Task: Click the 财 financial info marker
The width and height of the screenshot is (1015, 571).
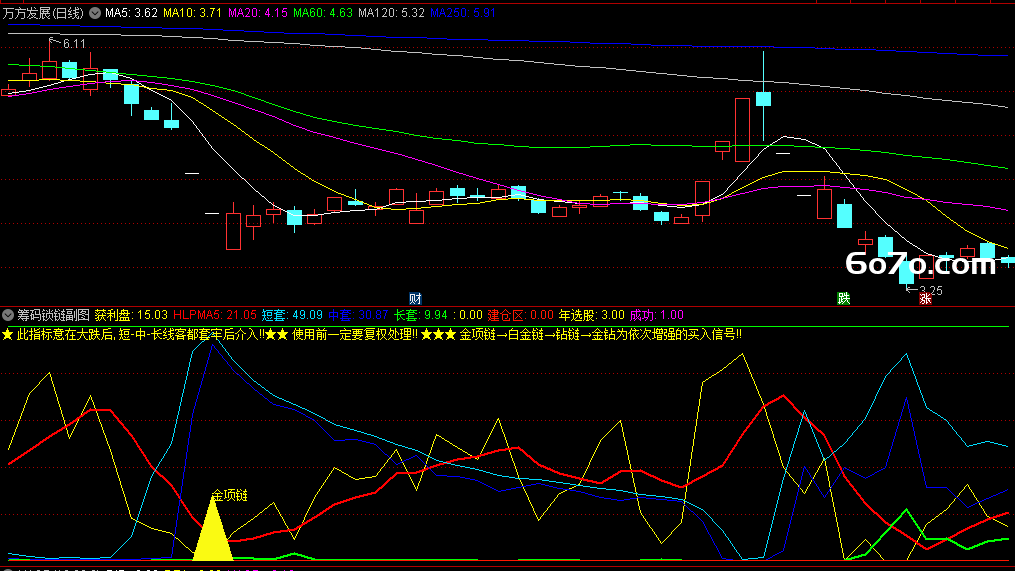Action: tap(416, 298)
